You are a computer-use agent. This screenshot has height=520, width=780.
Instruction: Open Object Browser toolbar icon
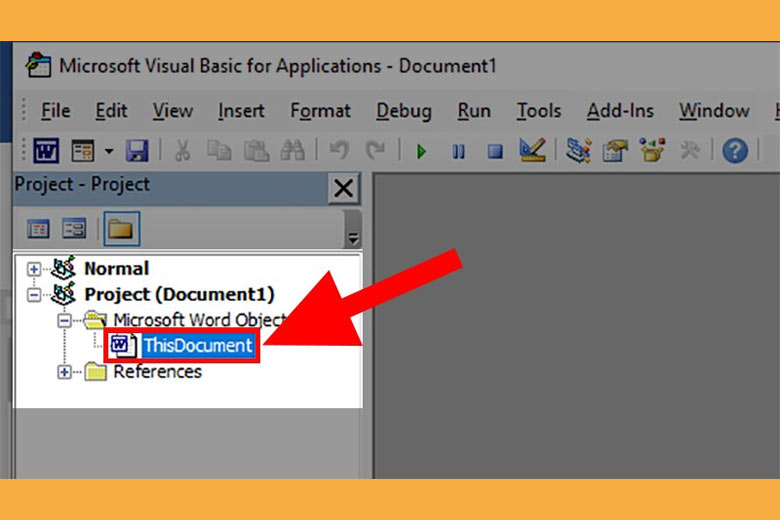click(652, 150)
